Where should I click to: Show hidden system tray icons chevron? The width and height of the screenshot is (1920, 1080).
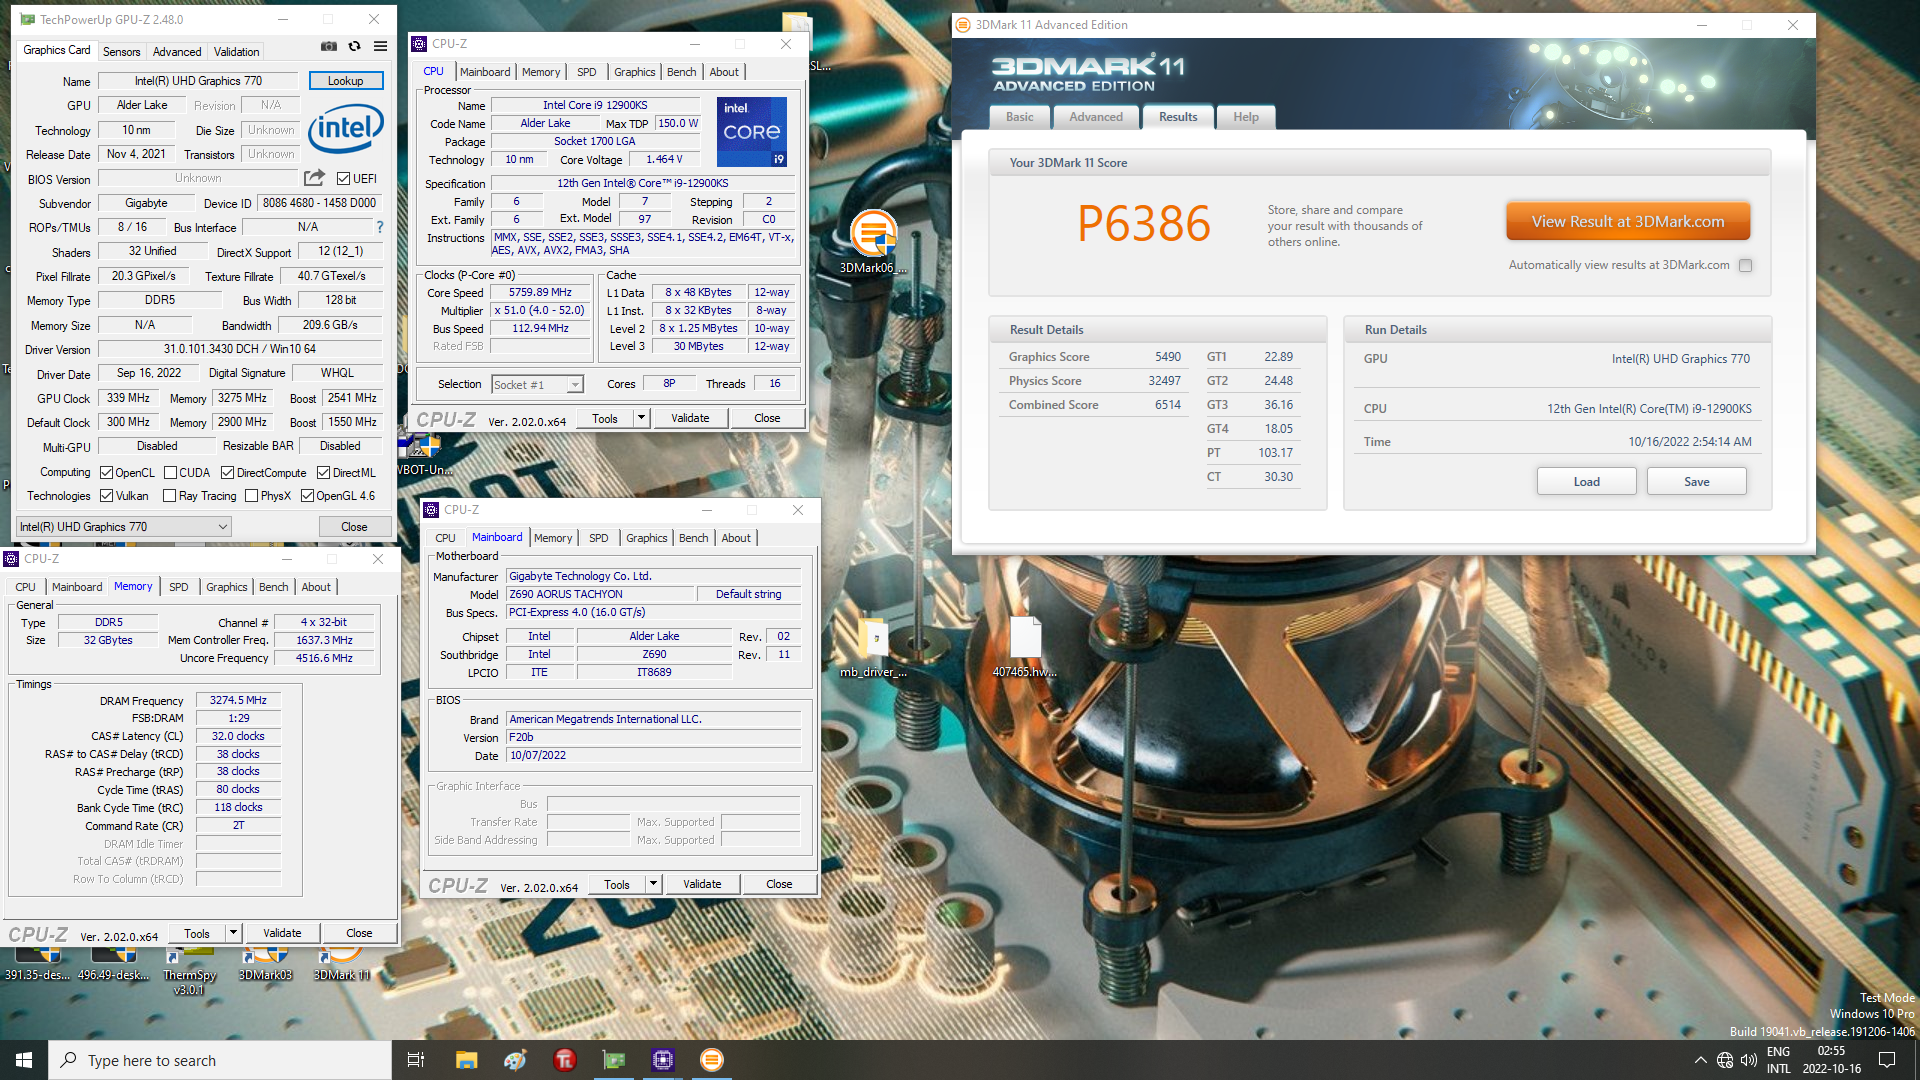coord(1700,1060)
